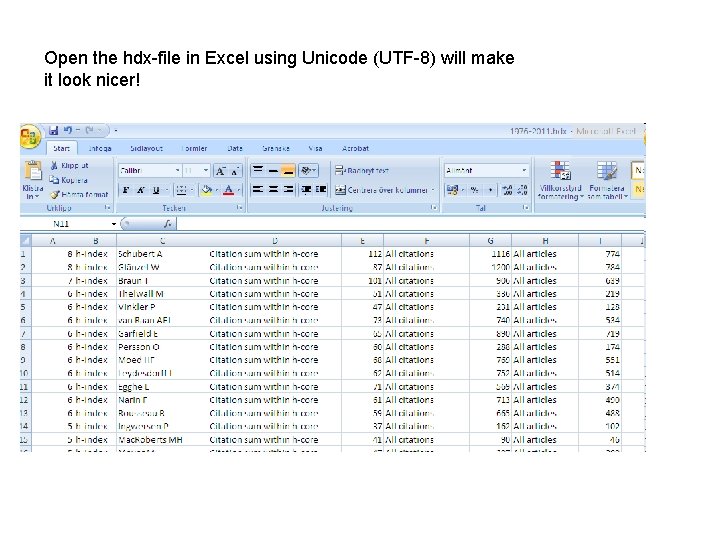Center cell text horizontally
Viewport: 720px width, 540px height.
[273, 189]
